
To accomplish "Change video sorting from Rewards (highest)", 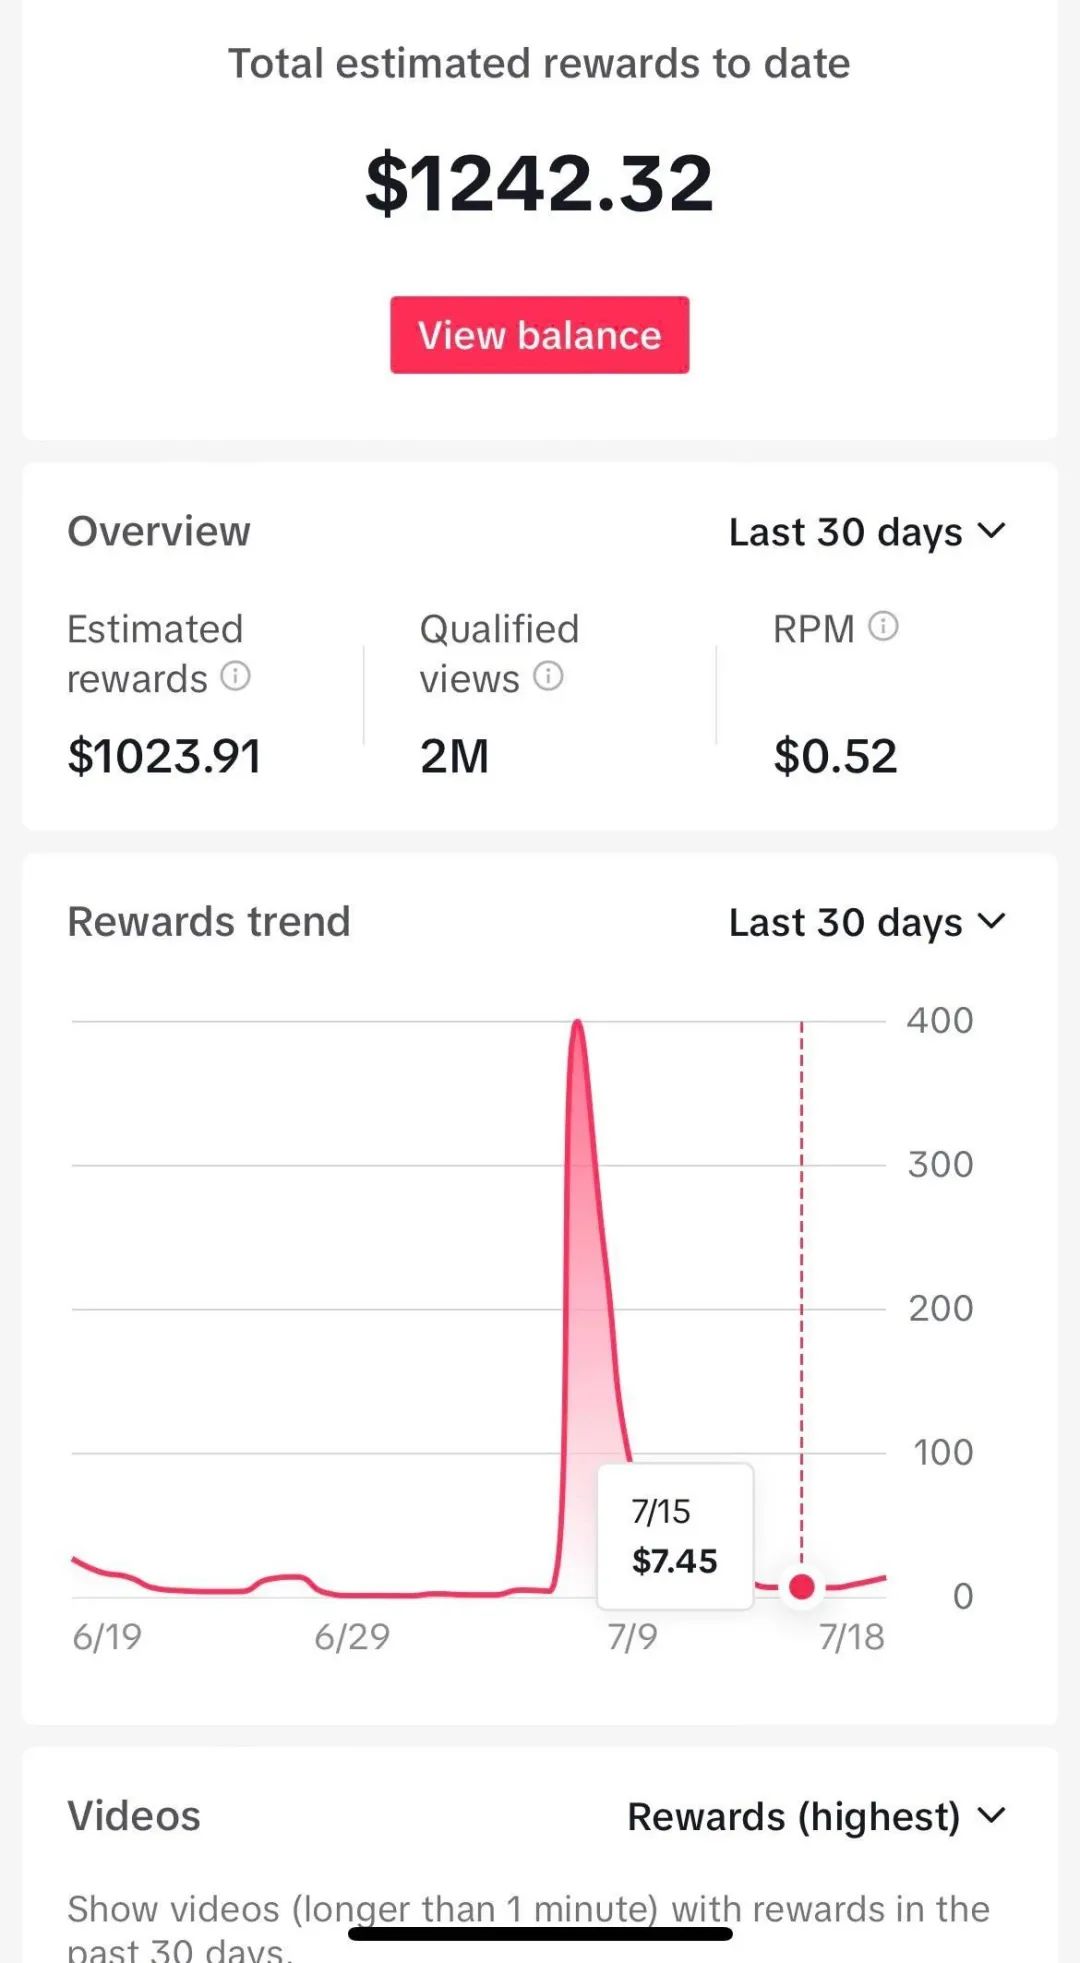I will [x=815, y=1817].
